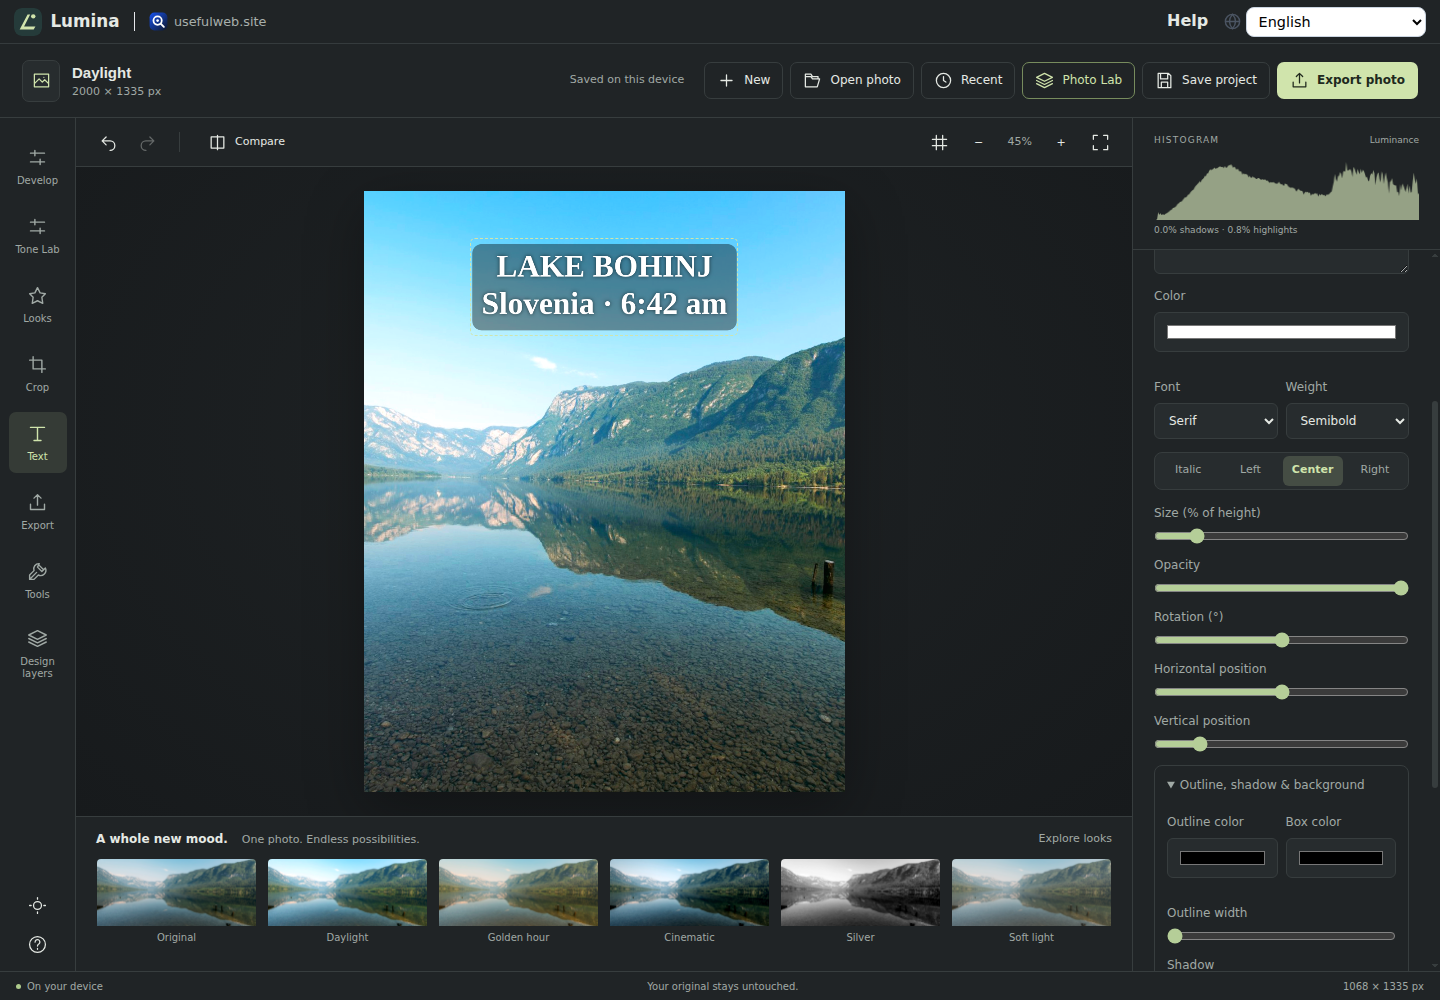Viewport: 1440px width, 1000px height.
Task: Toggle Italic text style
Action: click(1188, 470)
